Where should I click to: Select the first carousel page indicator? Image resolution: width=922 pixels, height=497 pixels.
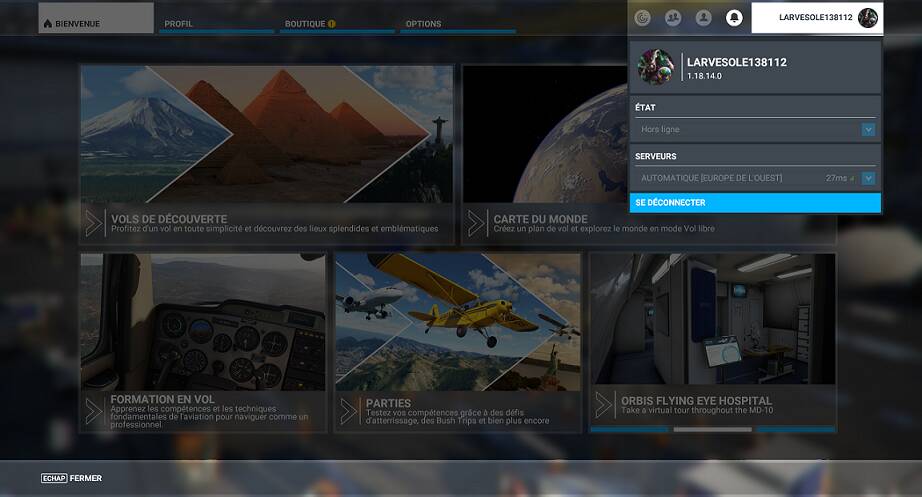pyautogui.click(x=629, y=429)
